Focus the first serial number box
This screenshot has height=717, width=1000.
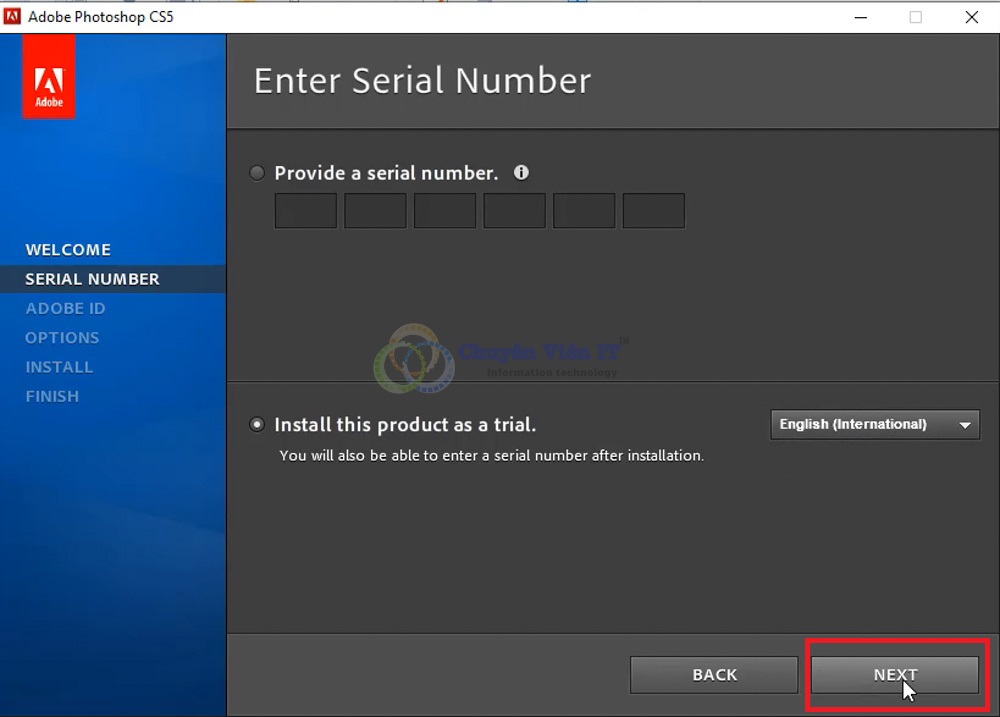(x=305, y=211)
